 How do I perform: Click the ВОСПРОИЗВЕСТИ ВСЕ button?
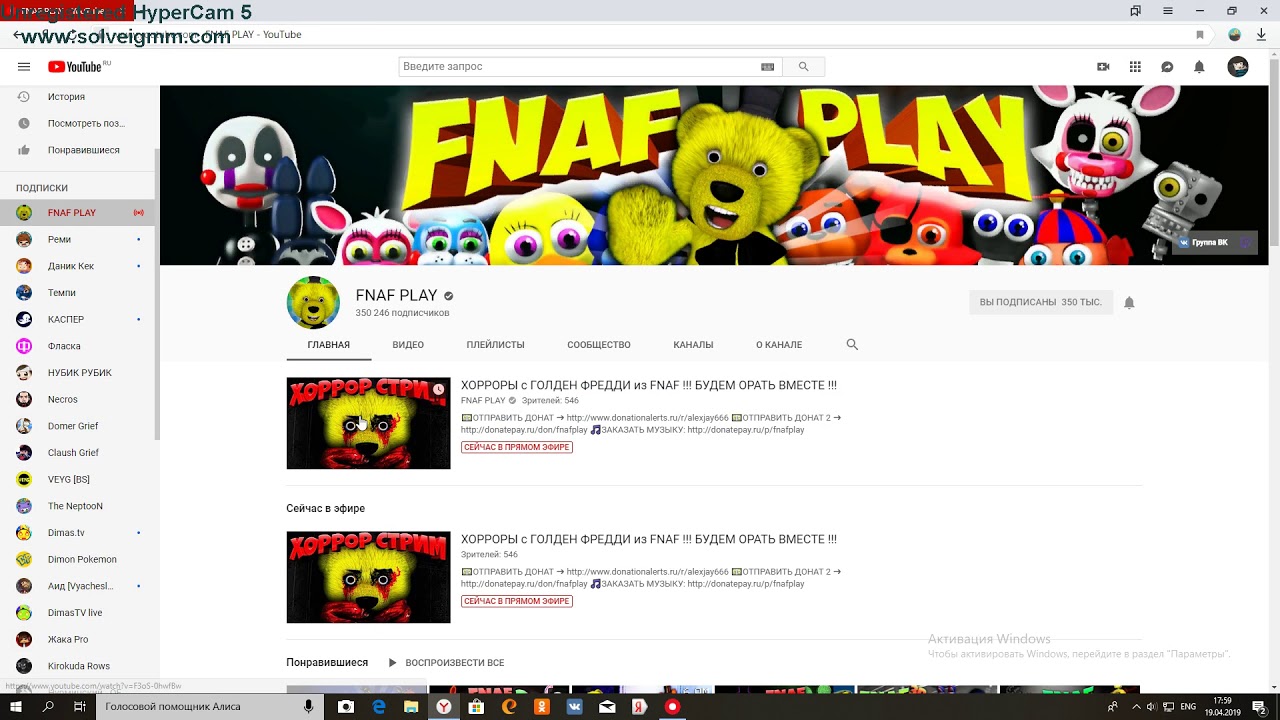point(446,663)
